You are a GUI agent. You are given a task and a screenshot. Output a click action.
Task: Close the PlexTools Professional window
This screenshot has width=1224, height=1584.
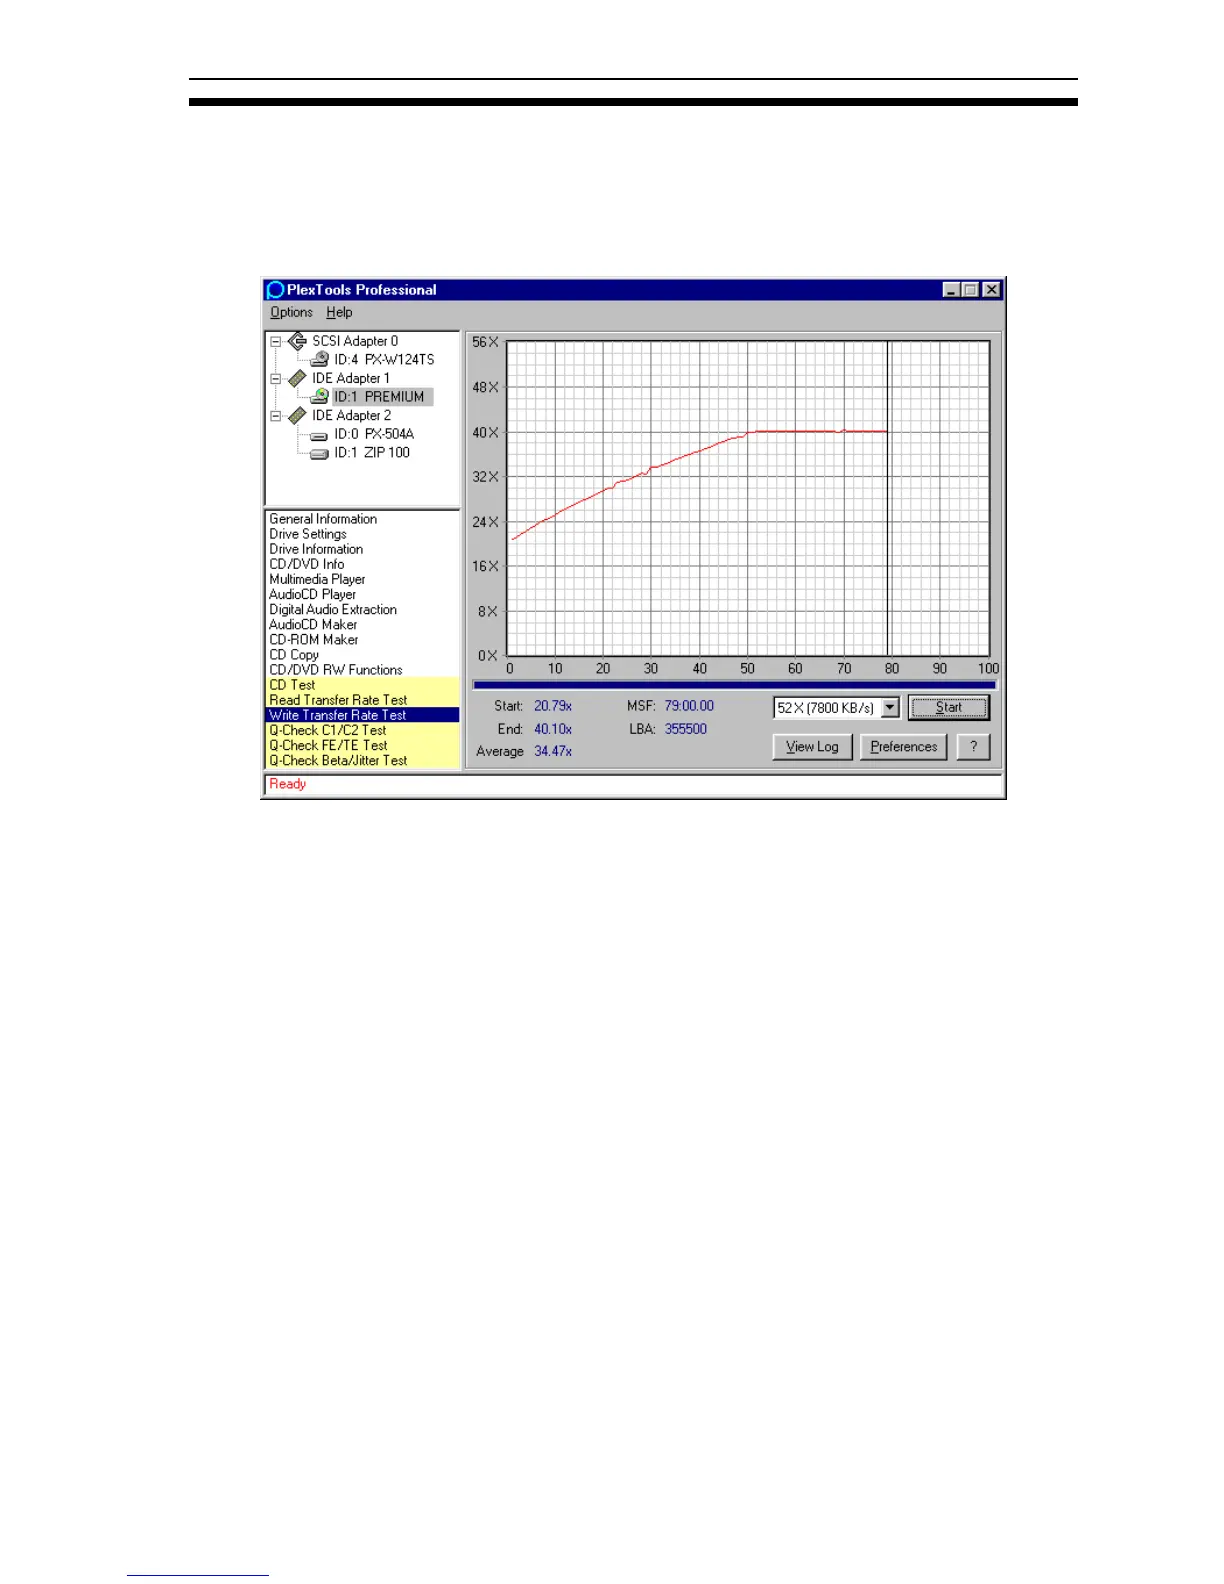click(991, 290)
